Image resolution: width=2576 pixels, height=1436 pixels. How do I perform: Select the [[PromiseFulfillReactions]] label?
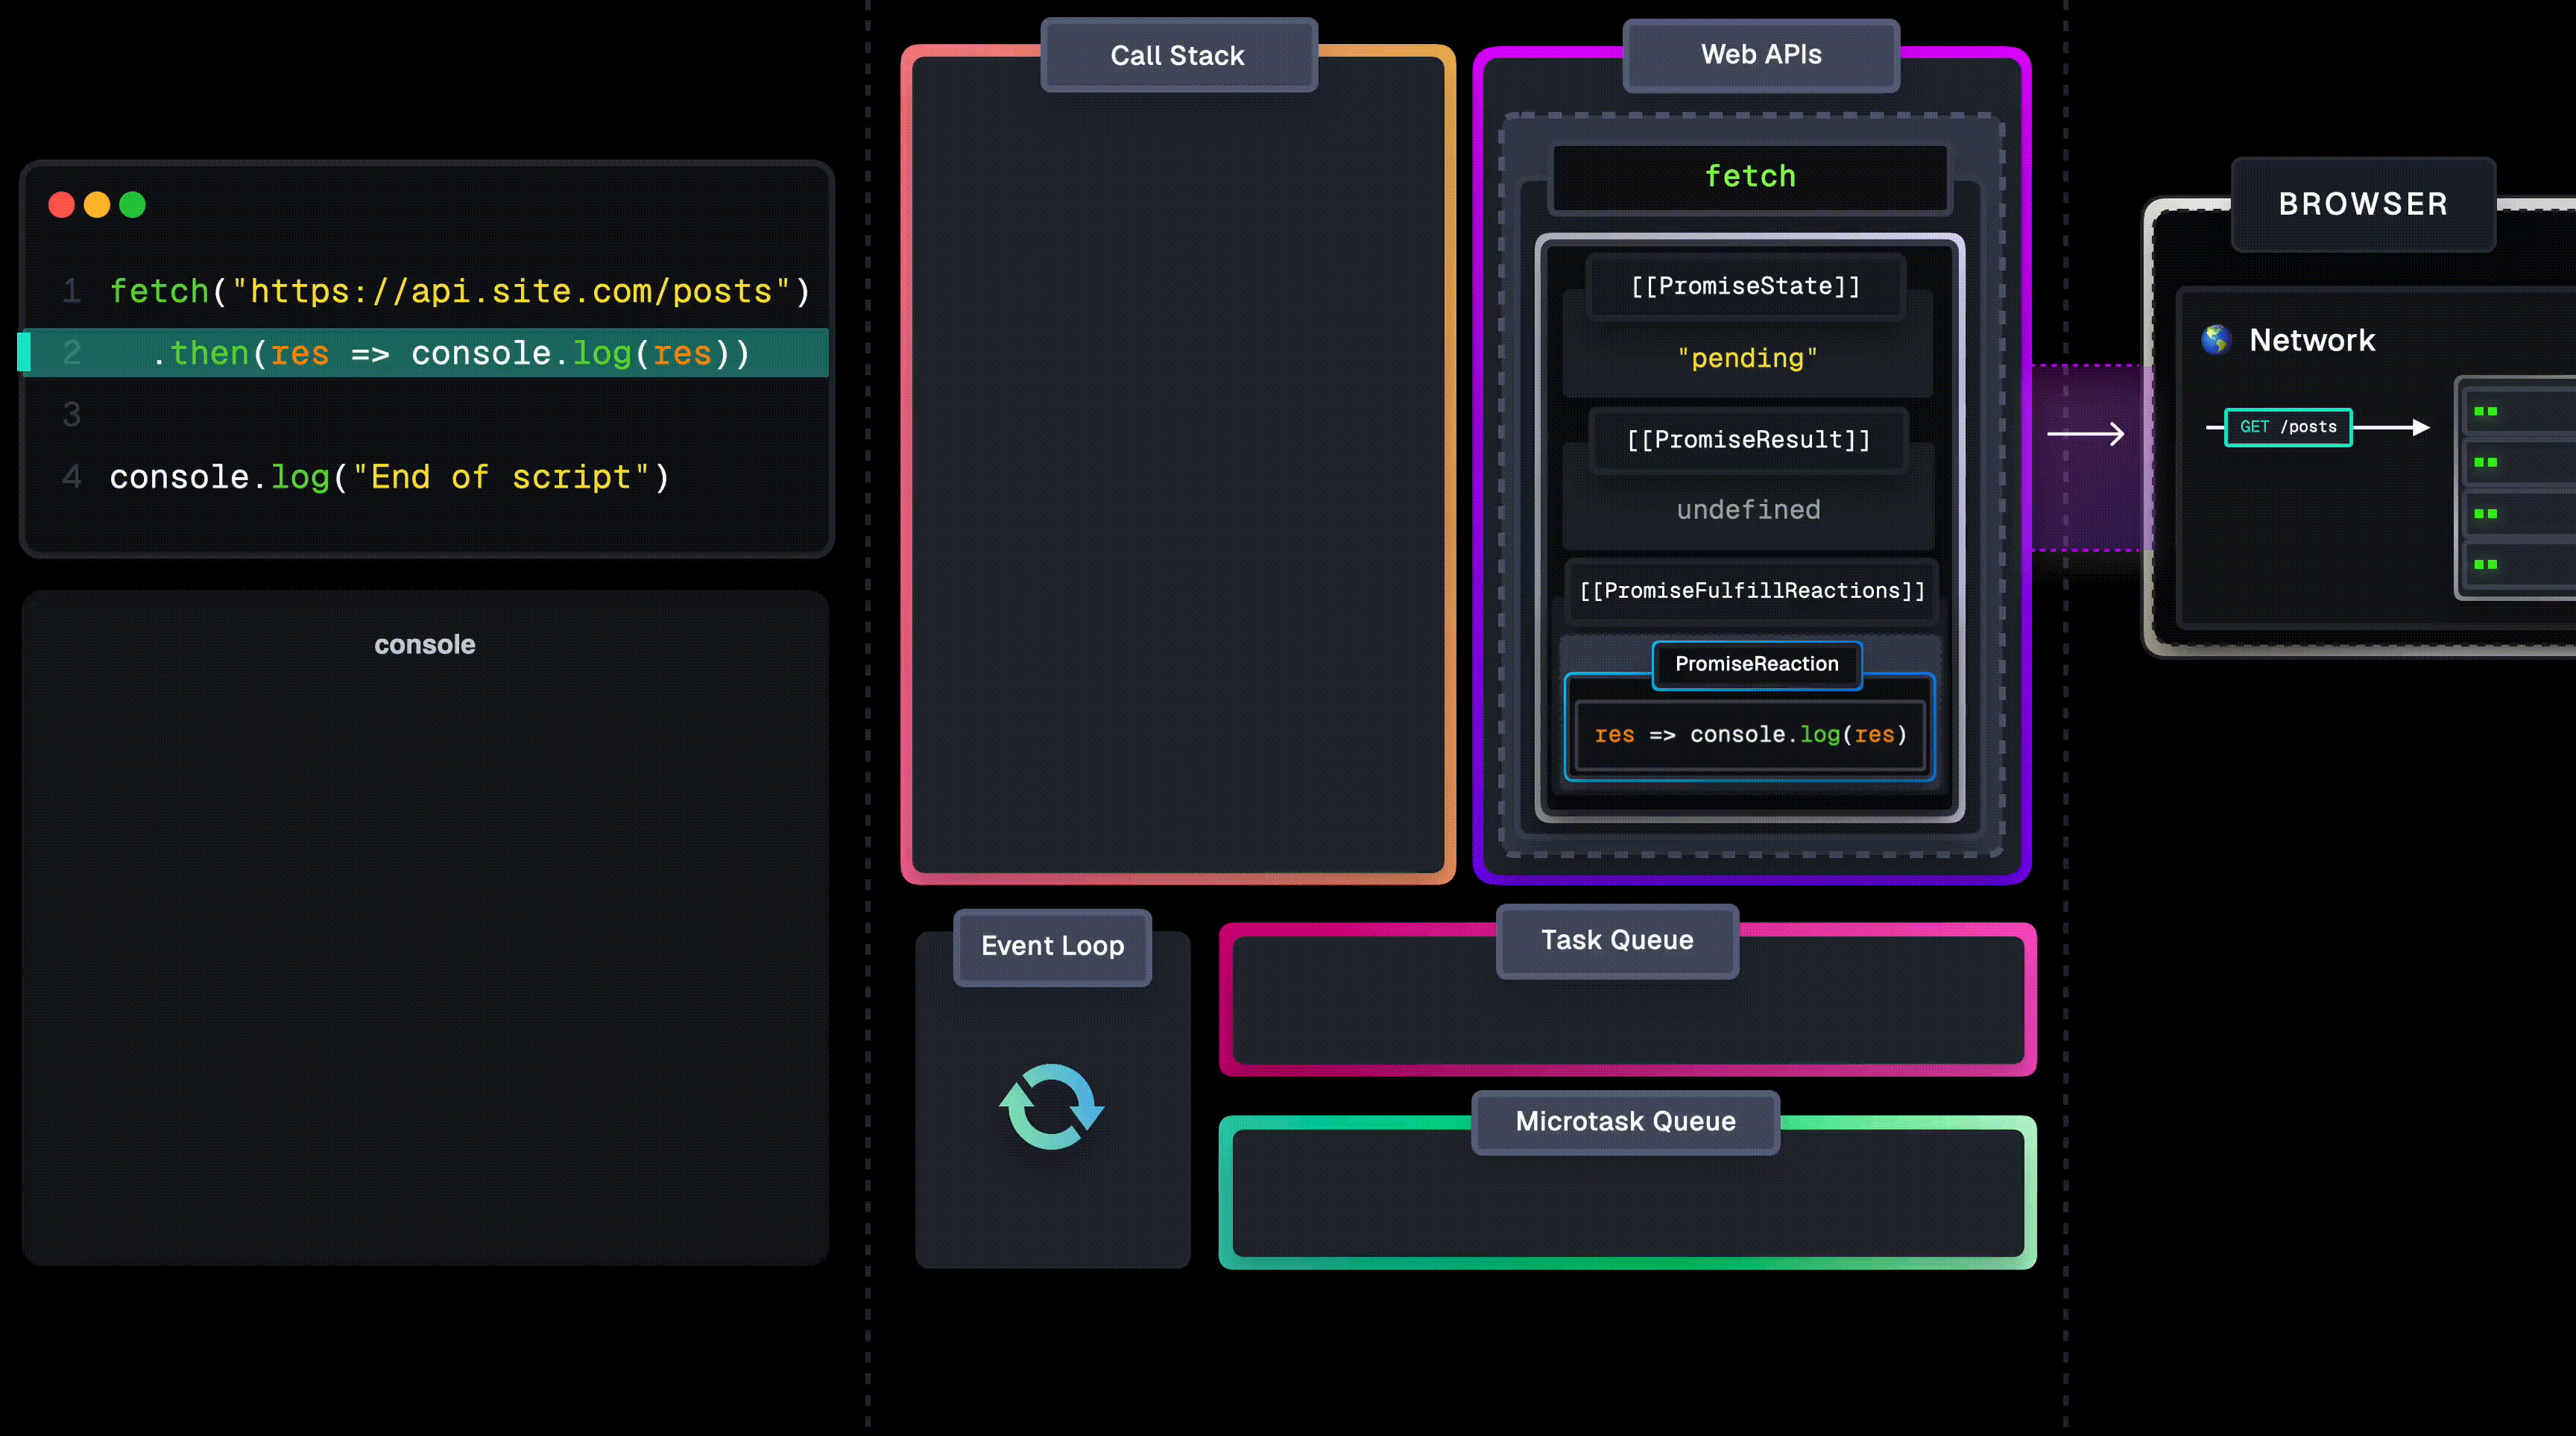point(1752,591)
